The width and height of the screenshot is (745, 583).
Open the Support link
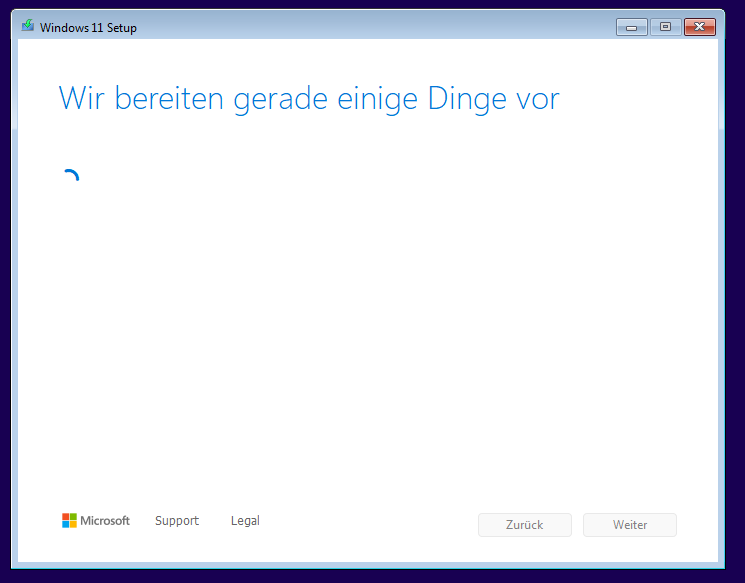tap(177, 521)
